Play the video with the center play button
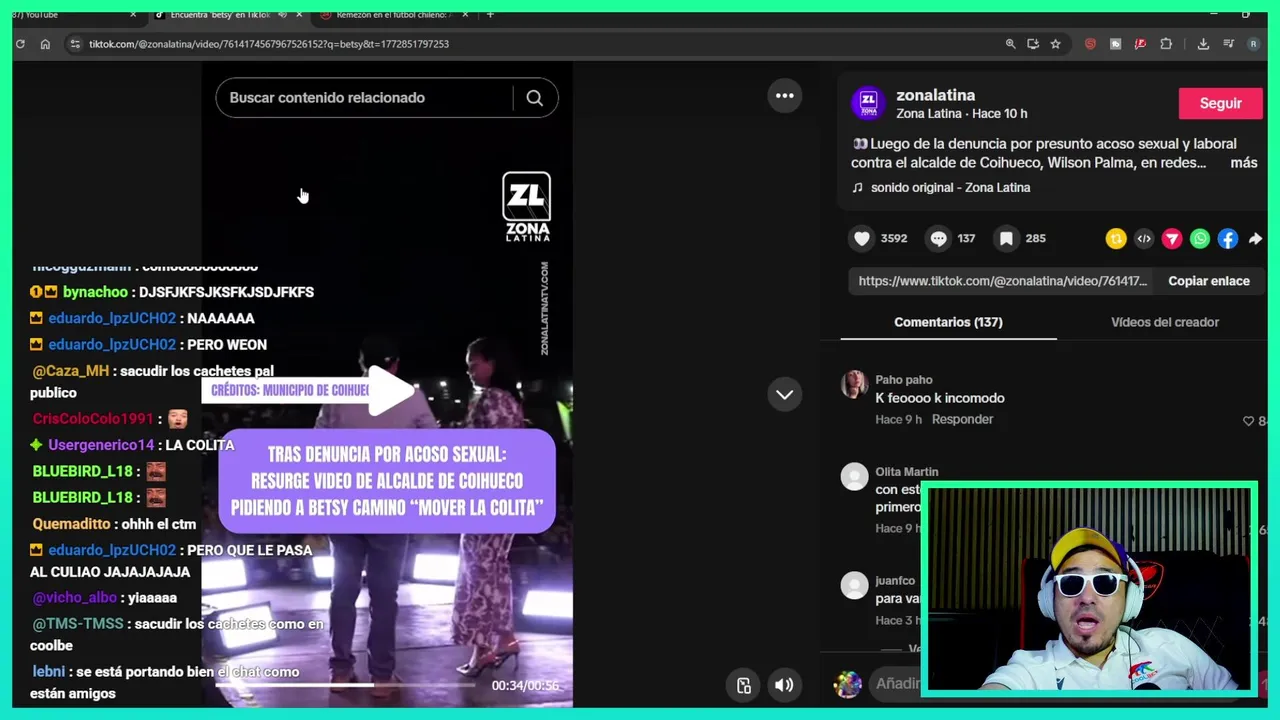Image resolution: width=1280 pixels, height=720 pixels. (x=391, y=389)
